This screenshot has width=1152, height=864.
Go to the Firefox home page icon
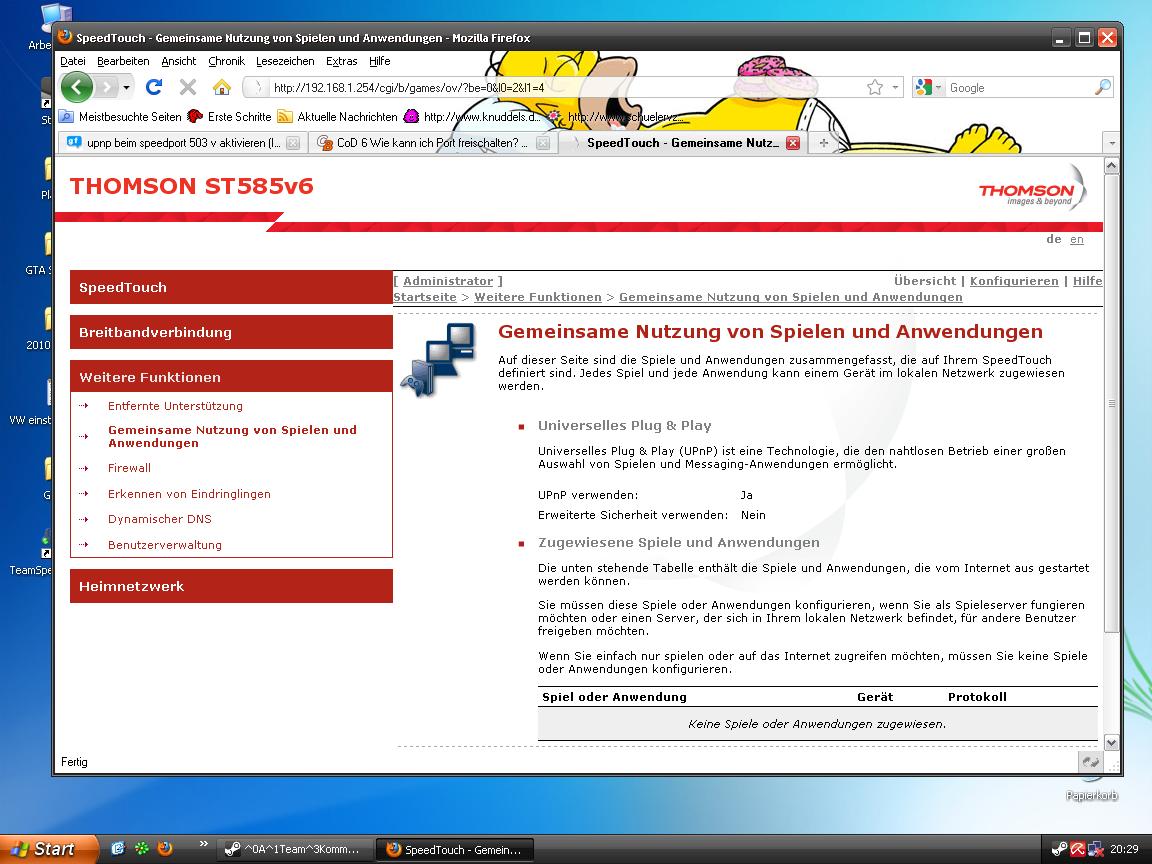click(222, 87)
